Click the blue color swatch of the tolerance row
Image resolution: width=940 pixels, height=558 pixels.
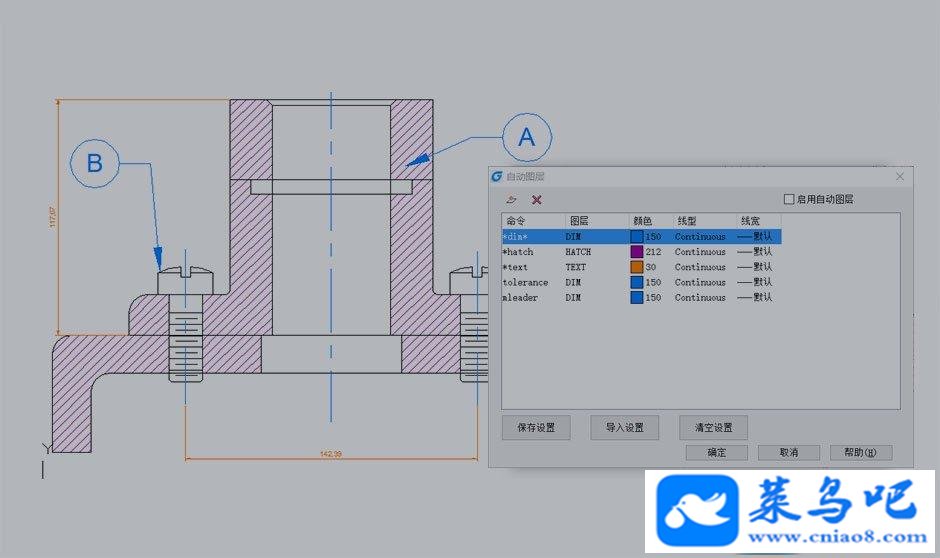[637, 282]
